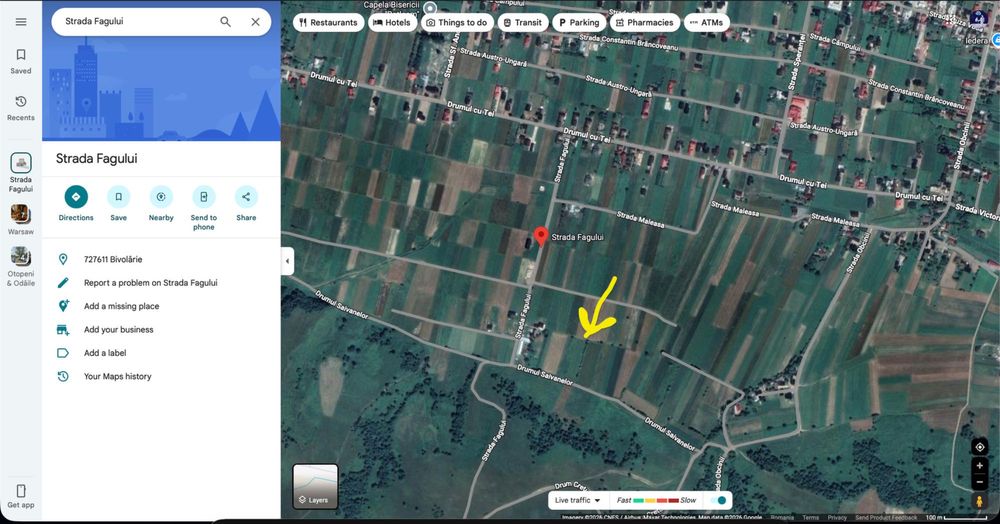
Task: Open Saved places in sidebar
Action: (x=21, y=61)
